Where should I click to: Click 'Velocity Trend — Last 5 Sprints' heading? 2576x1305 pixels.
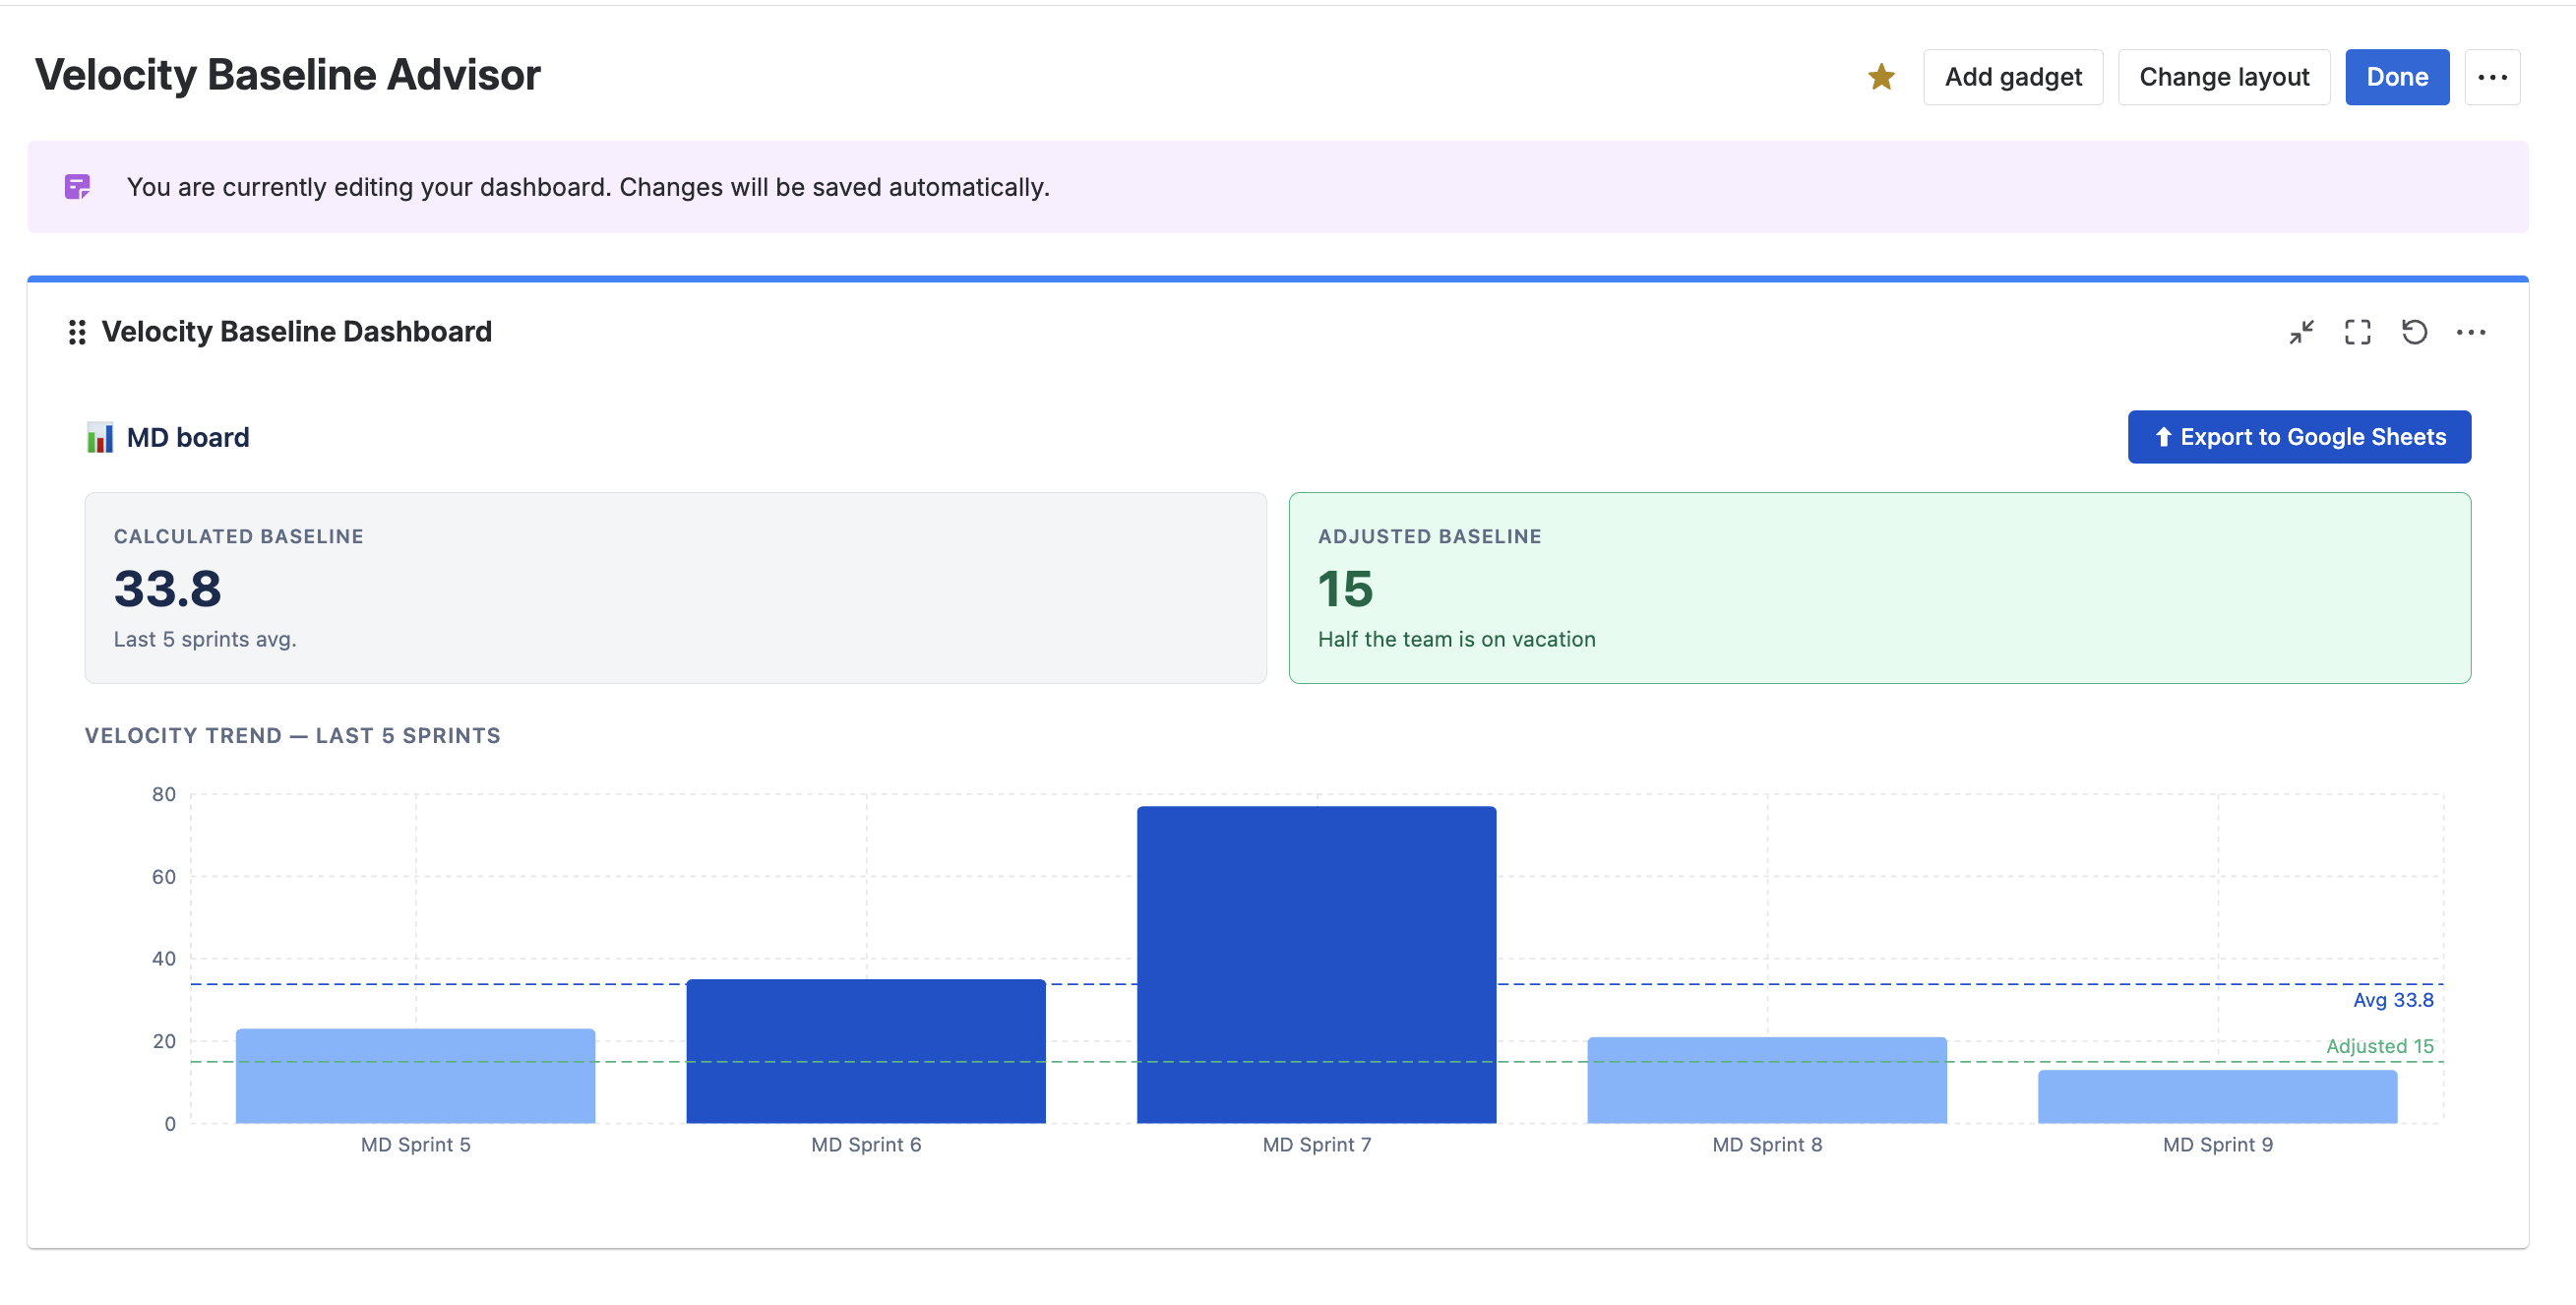[293, 735]
